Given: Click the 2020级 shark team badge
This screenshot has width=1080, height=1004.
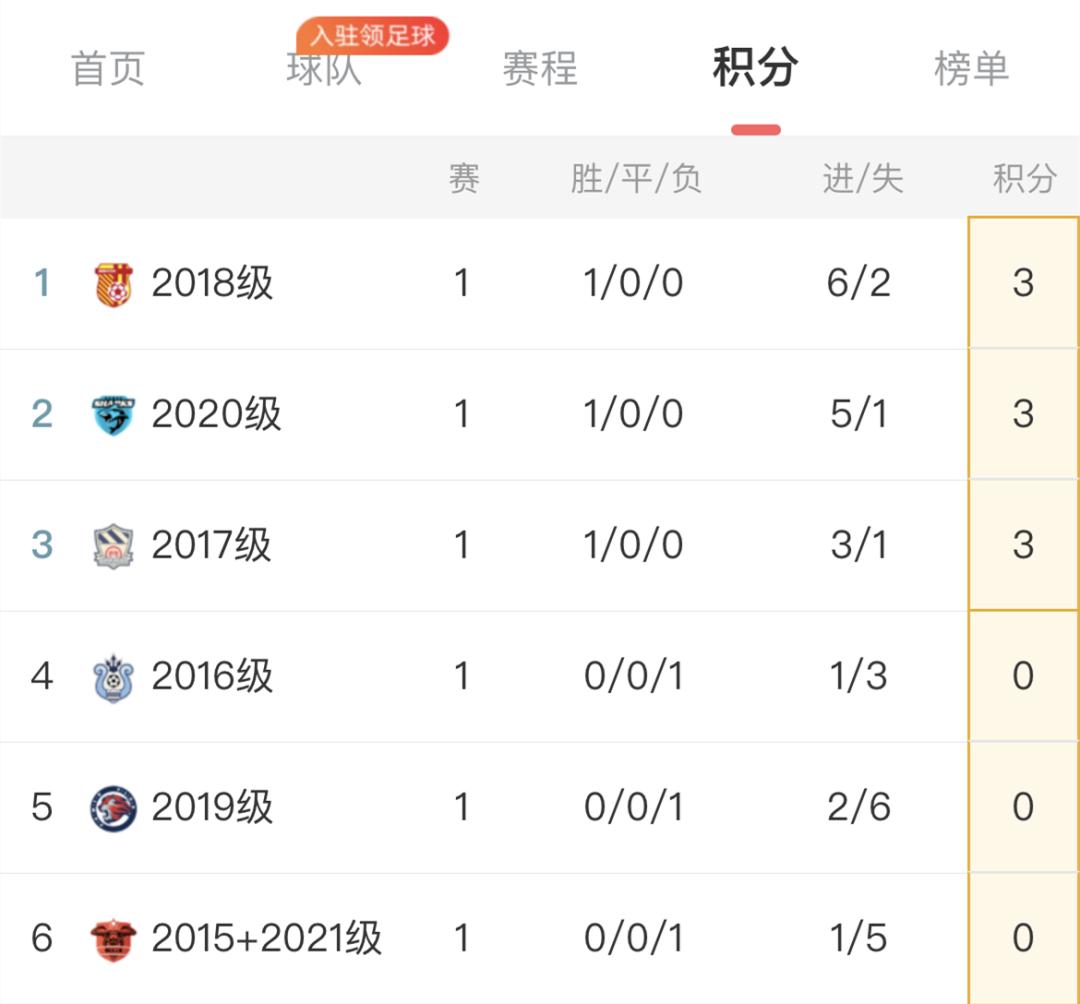Looking at the screenshot, I should click(113, 414).
